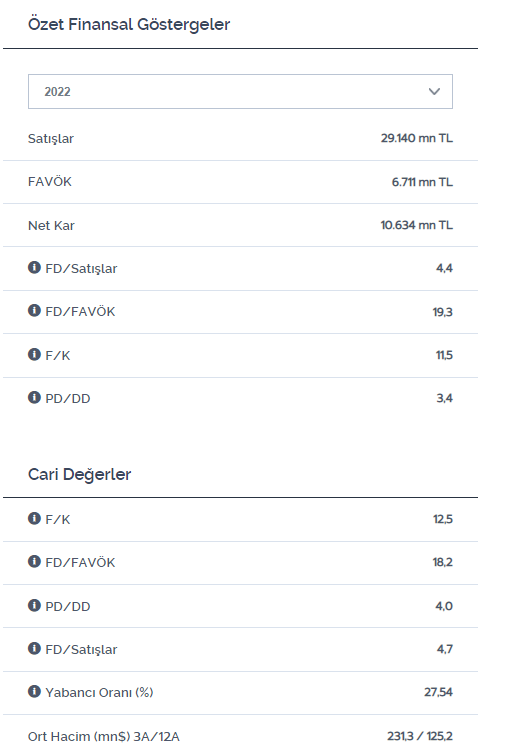Viewport: 505px width, 753px height.
Task: Click the Net Kar value 10.634 mn TL
Action: 417,225
